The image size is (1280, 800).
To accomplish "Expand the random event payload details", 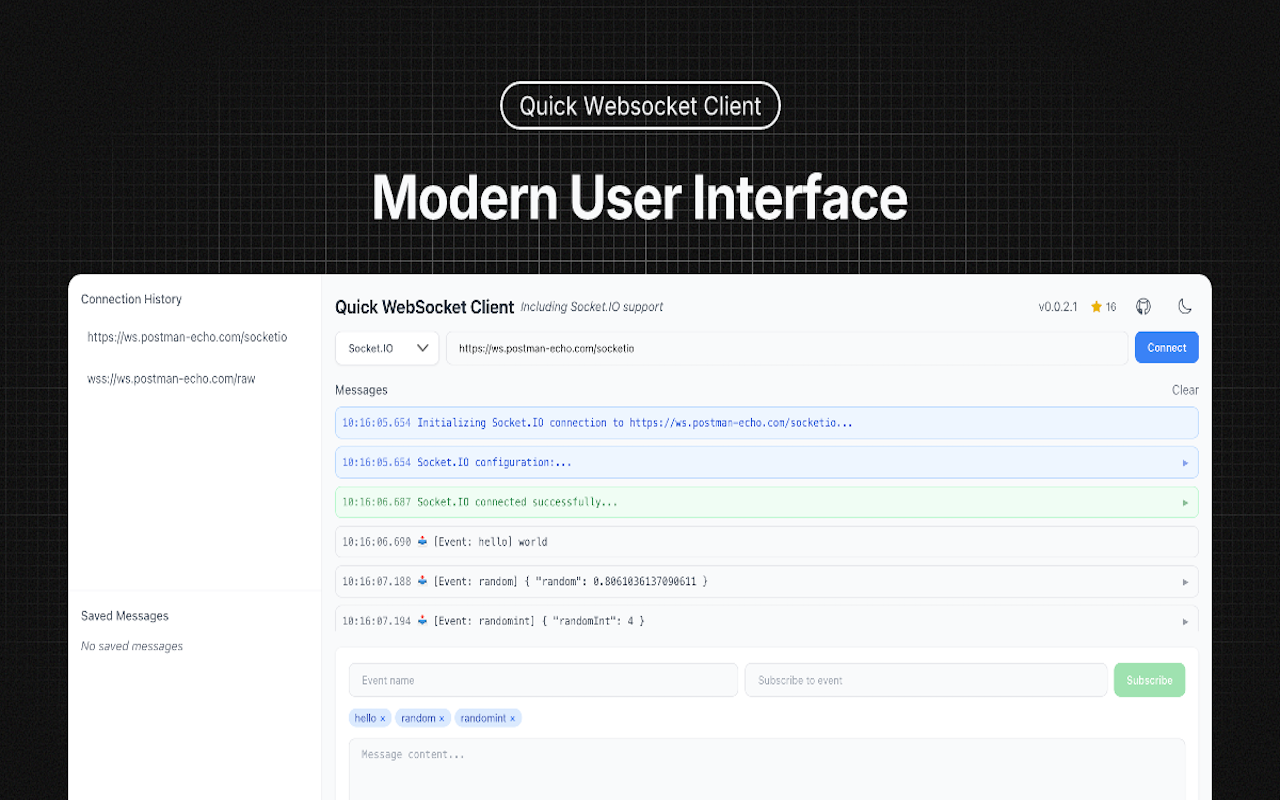I will coord(1186,581).
